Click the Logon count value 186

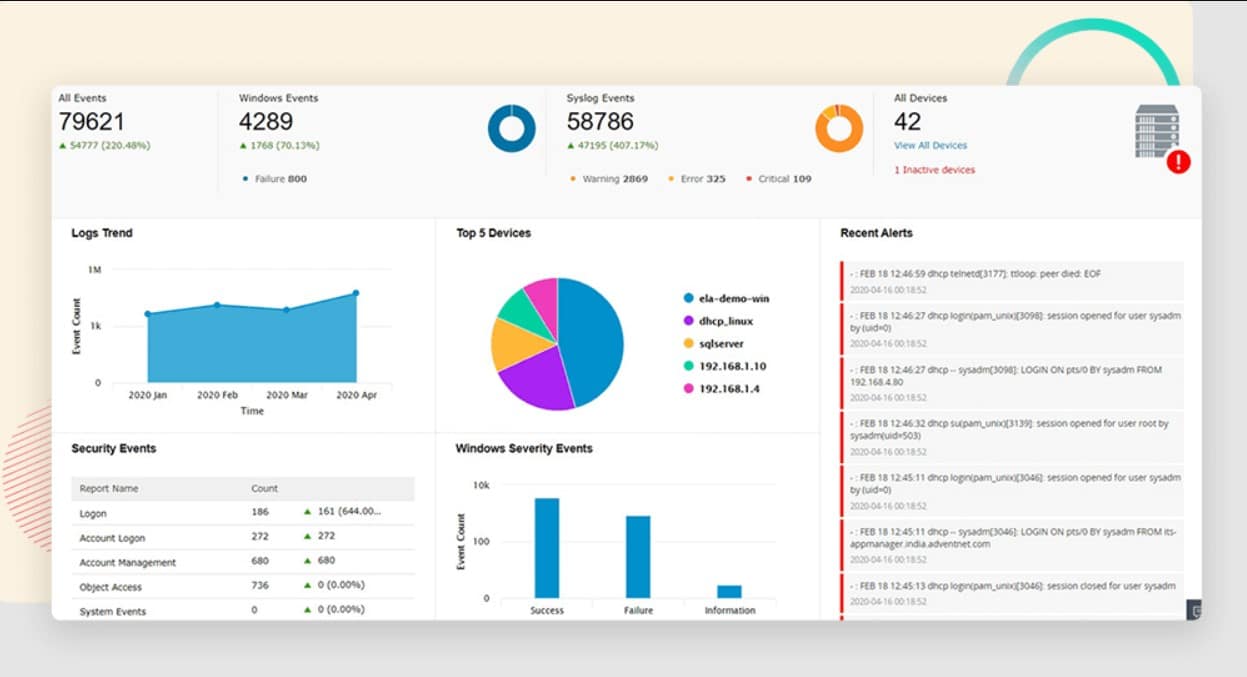(260, 511)
